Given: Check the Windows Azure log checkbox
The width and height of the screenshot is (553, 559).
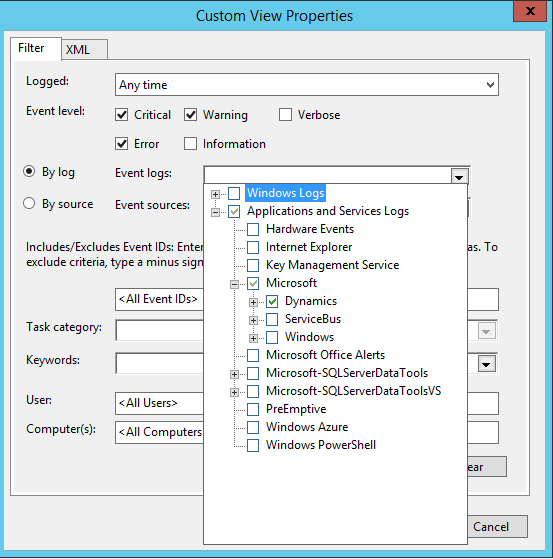Looking at the screenshot, I should pyautogui.click(x=253, y=427).
